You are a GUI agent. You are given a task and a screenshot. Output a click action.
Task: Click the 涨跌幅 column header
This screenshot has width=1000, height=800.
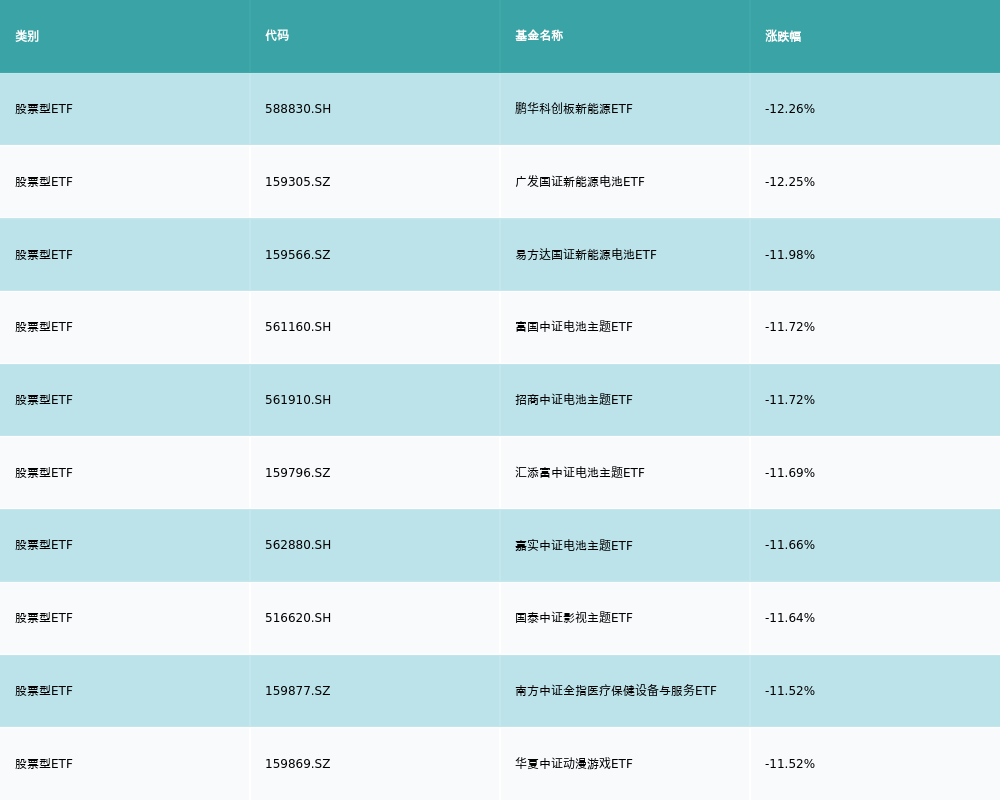(x=783, y=36)
